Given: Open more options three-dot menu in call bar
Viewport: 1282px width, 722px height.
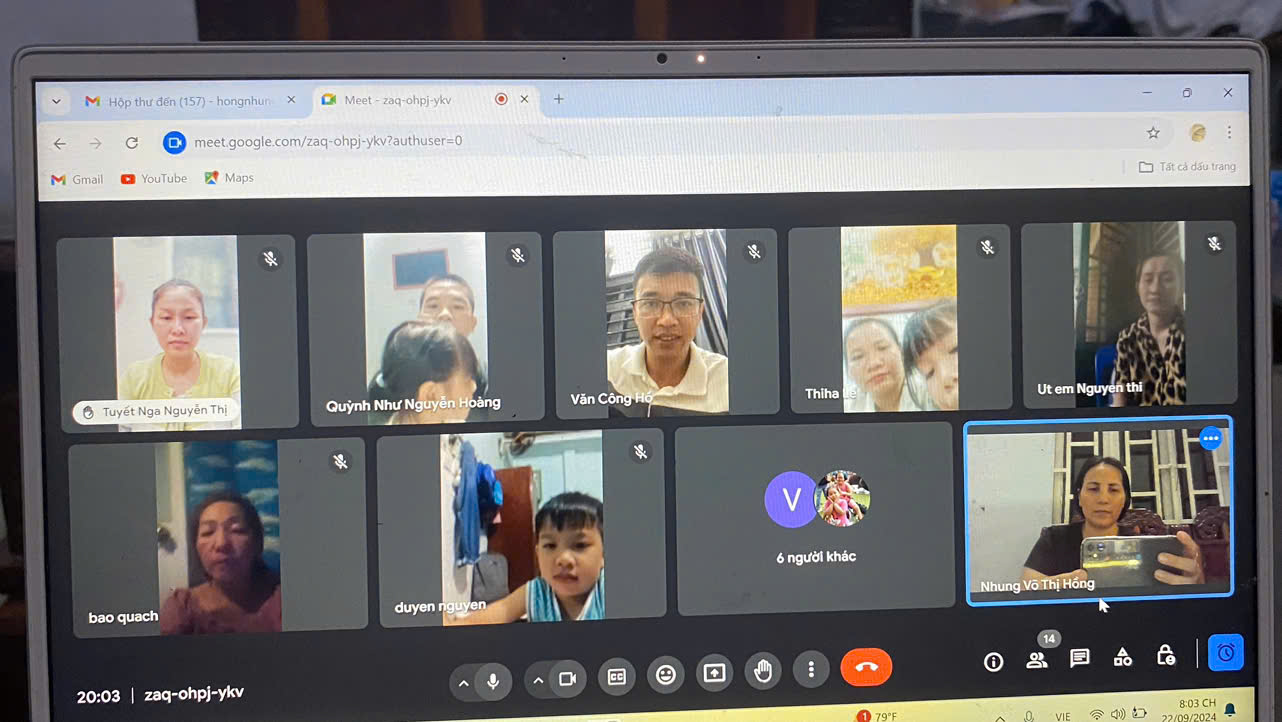Looking at the screenshot, I should click(811, 669).
